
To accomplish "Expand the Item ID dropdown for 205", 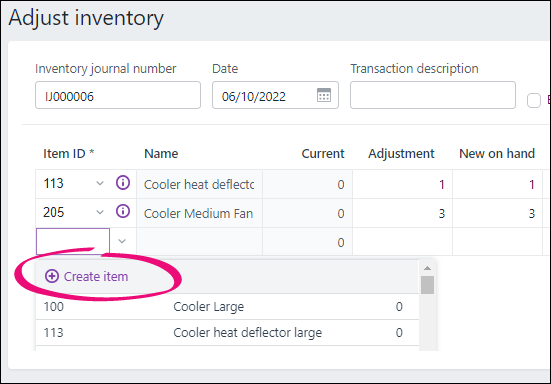I will coord(100,212).
